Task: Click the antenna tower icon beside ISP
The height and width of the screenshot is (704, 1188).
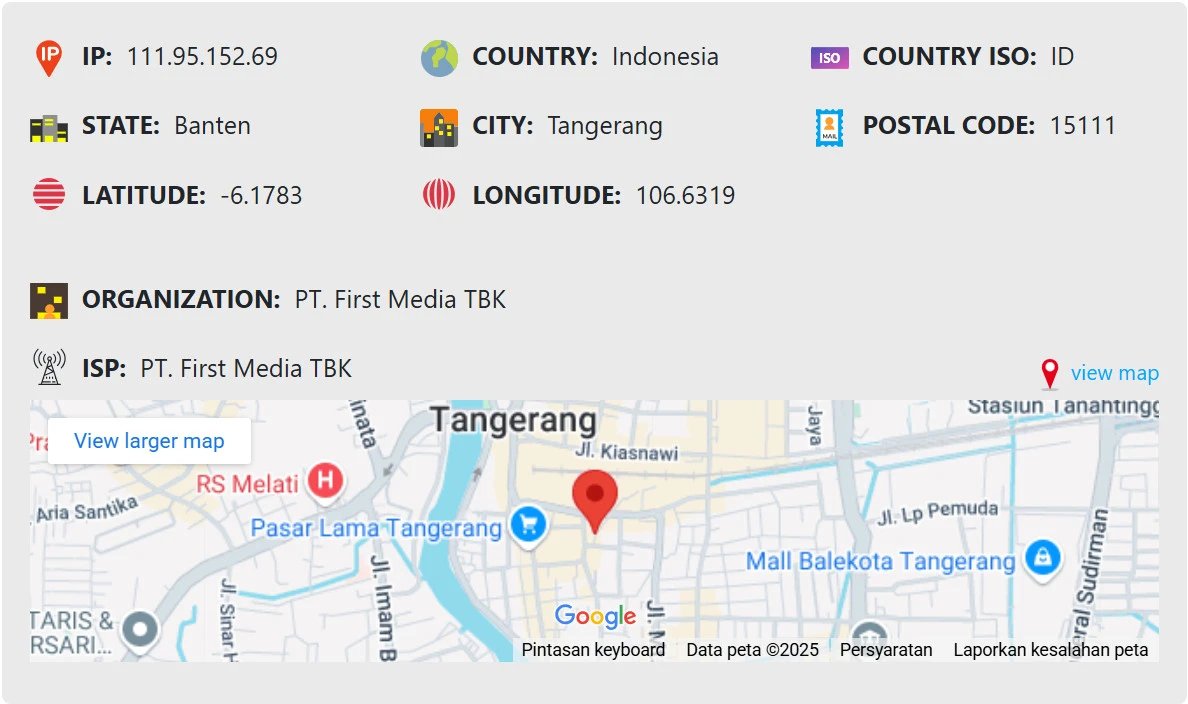Action: coord(48,368)
